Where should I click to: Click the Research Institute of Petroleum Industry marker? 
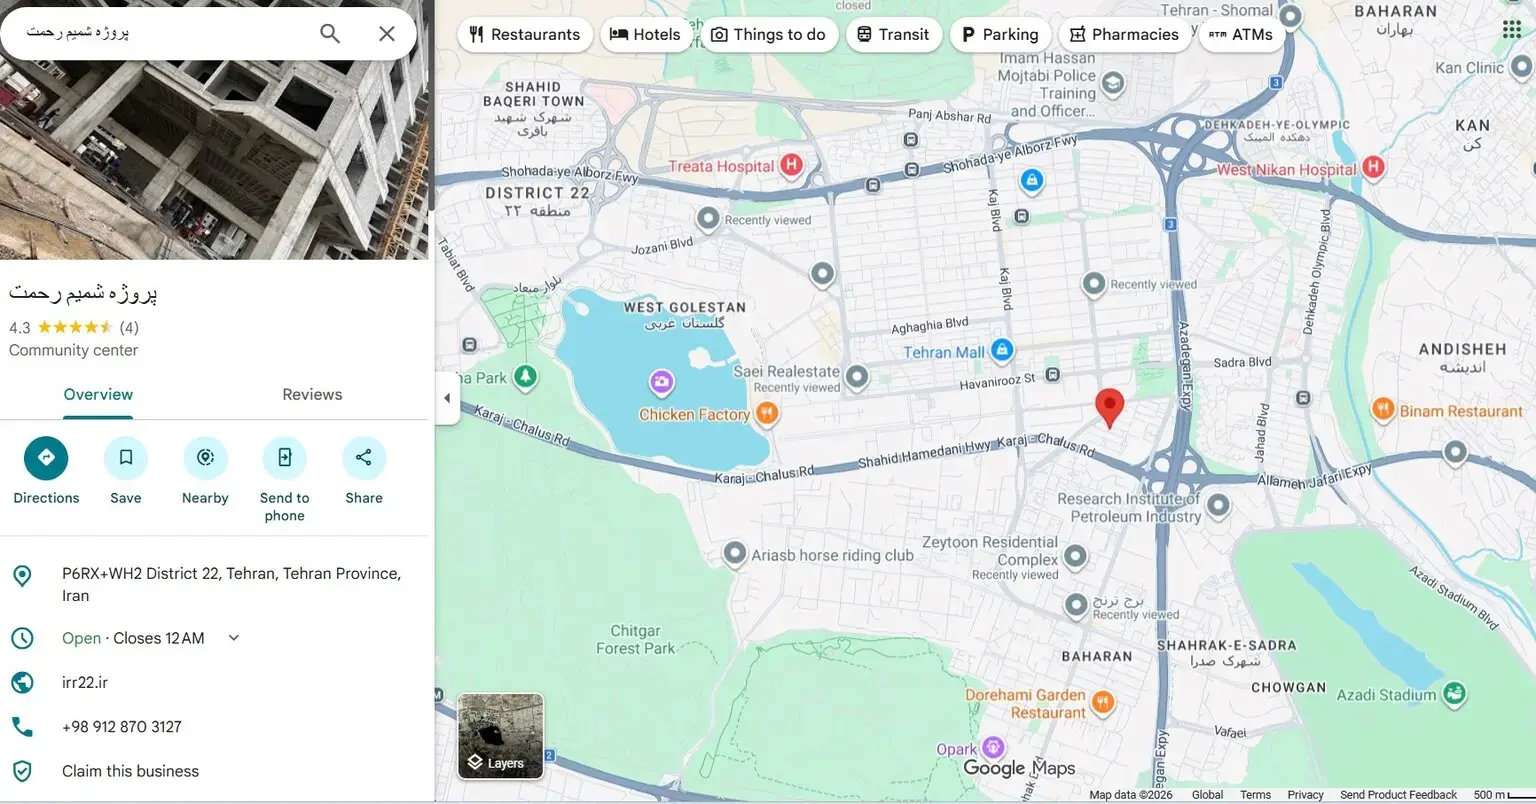click(1218, 505)
